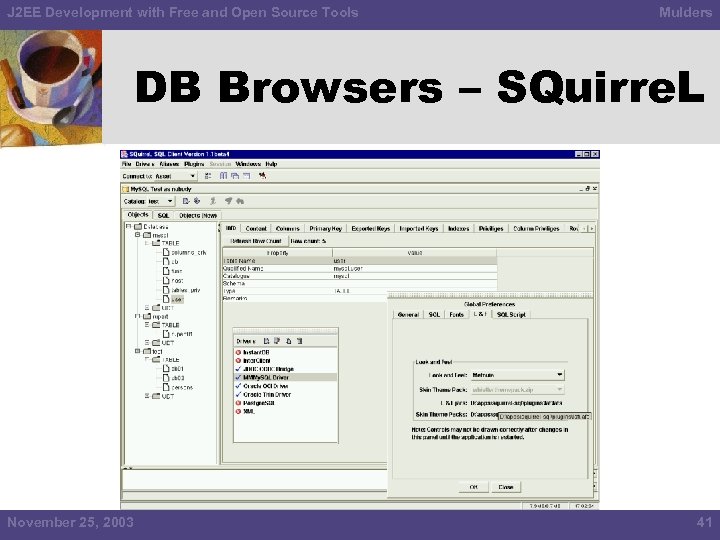Click the checkmark icon beside Oracle Thin Driver
720x540 pixels.
tap(238, 394)
